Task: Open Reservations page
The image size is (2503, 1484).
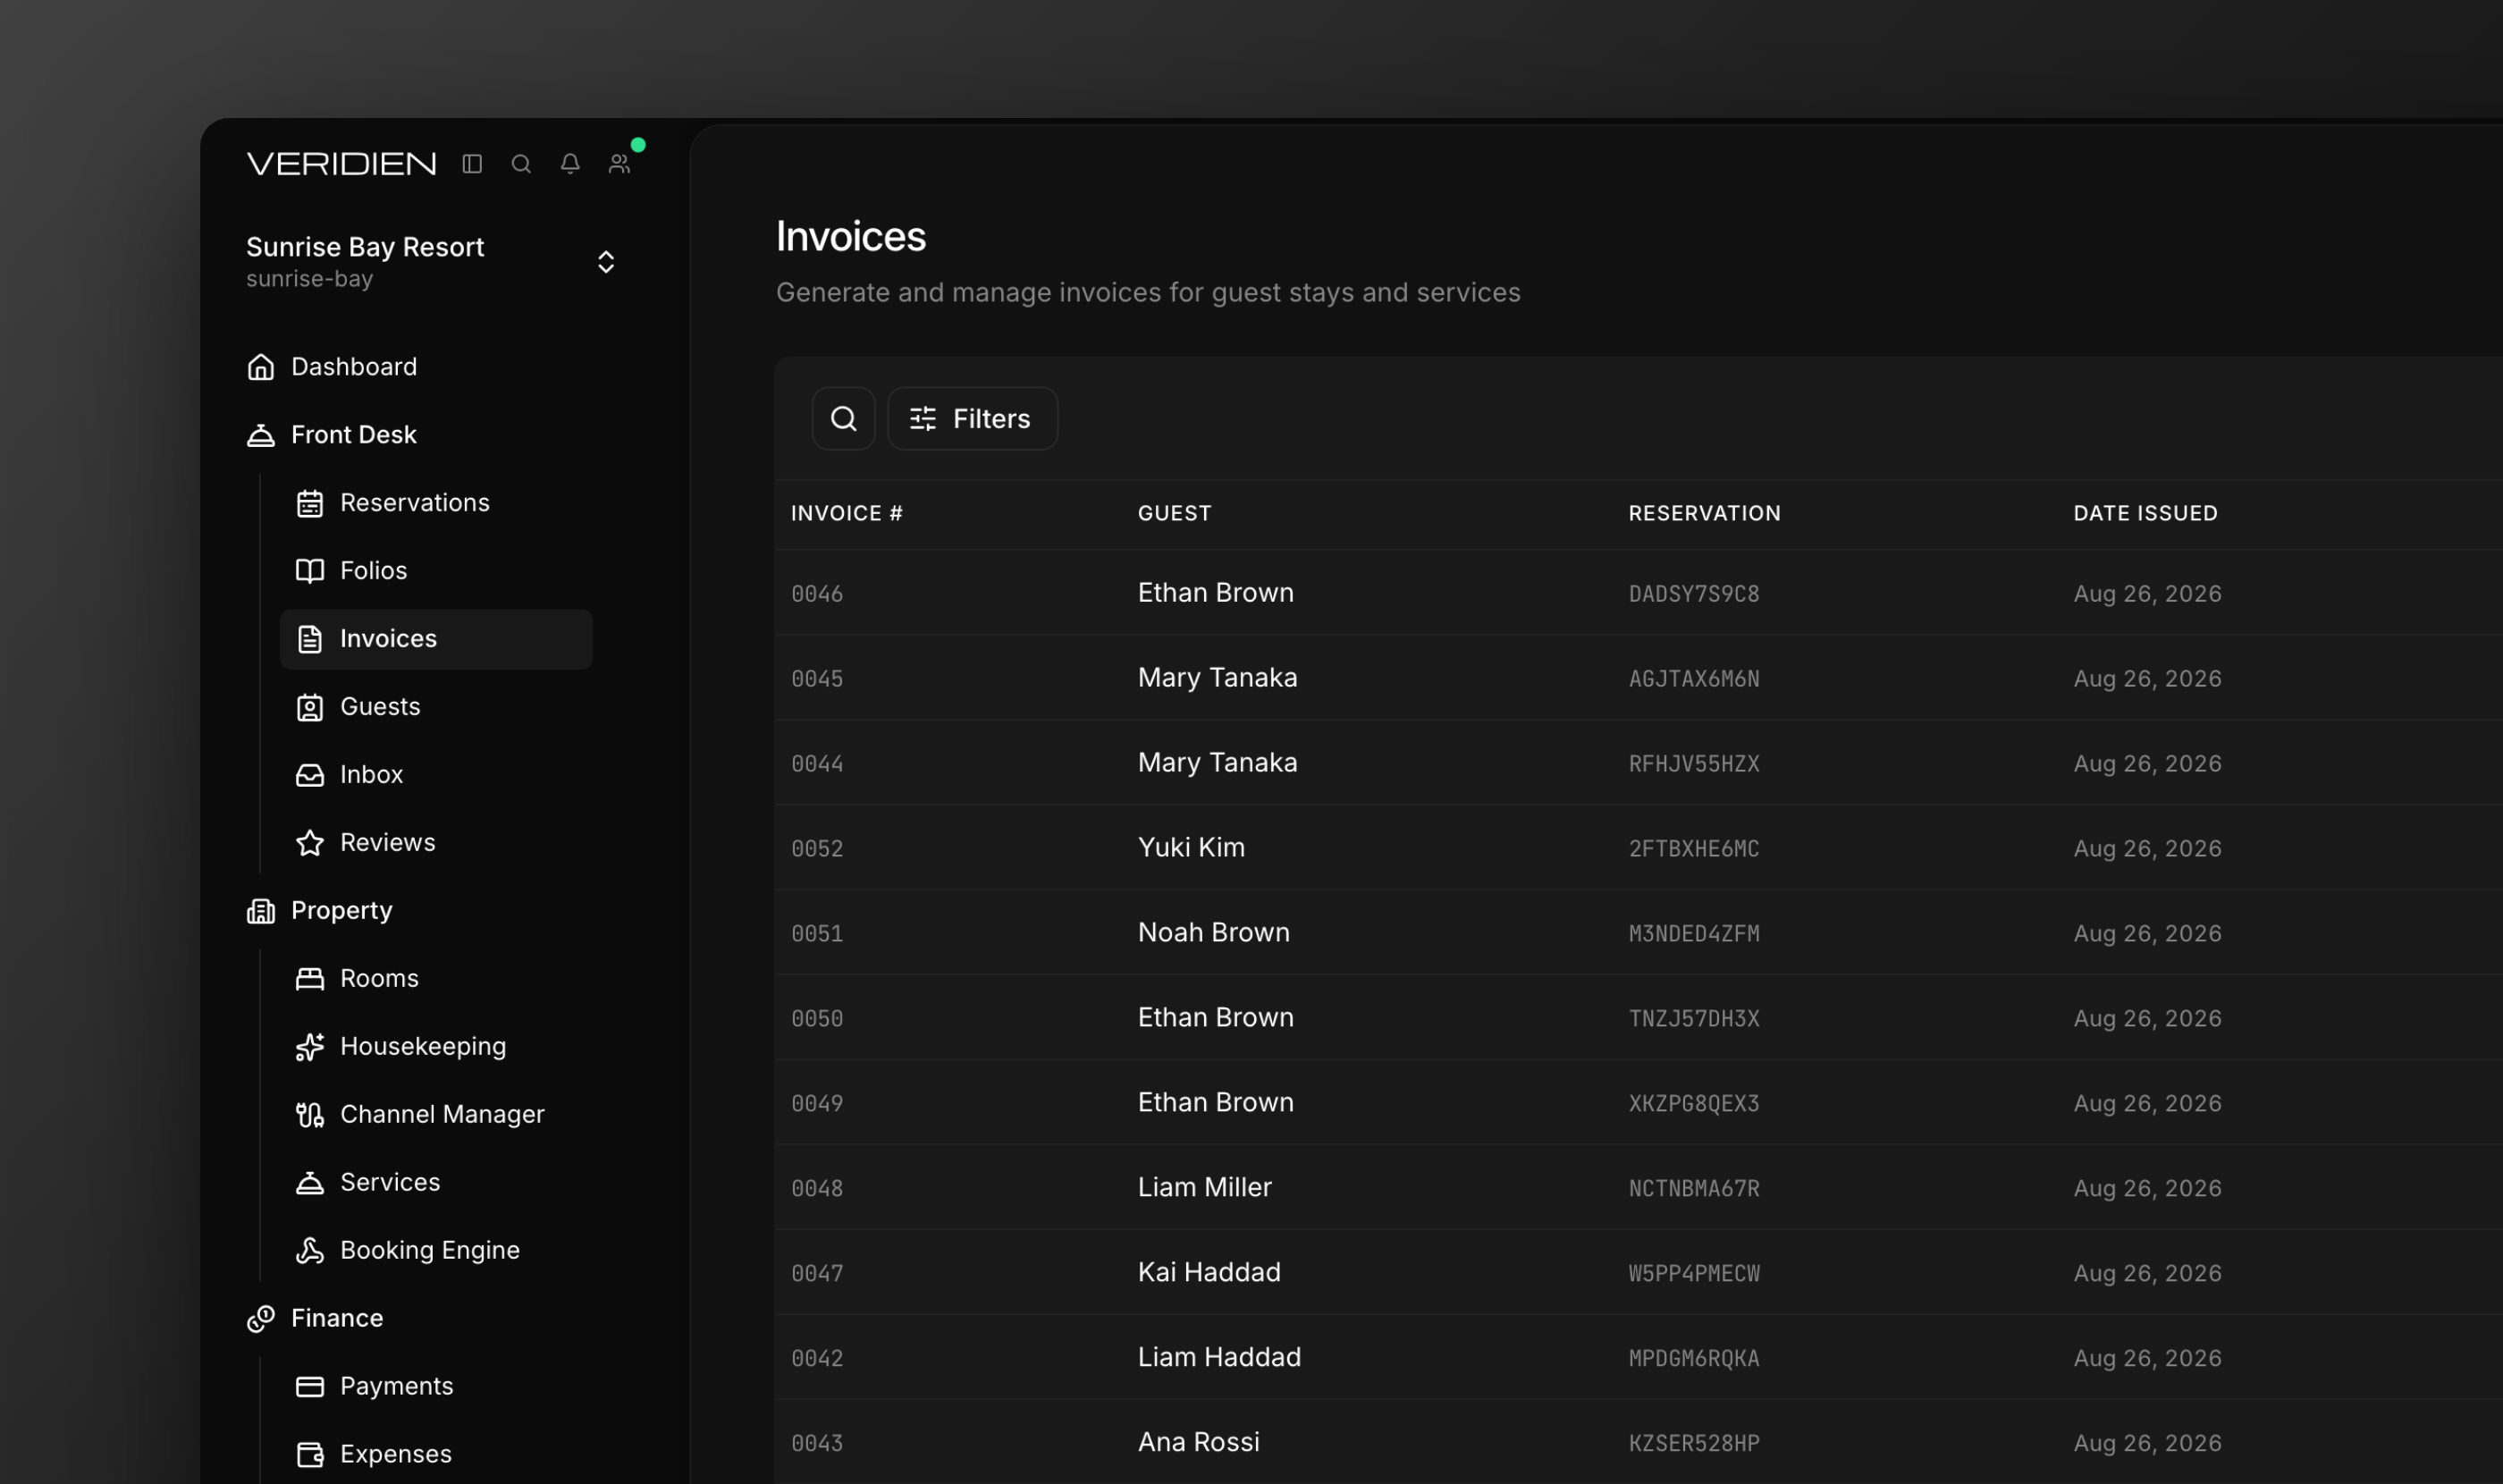Action: click(x=415, y=503)
